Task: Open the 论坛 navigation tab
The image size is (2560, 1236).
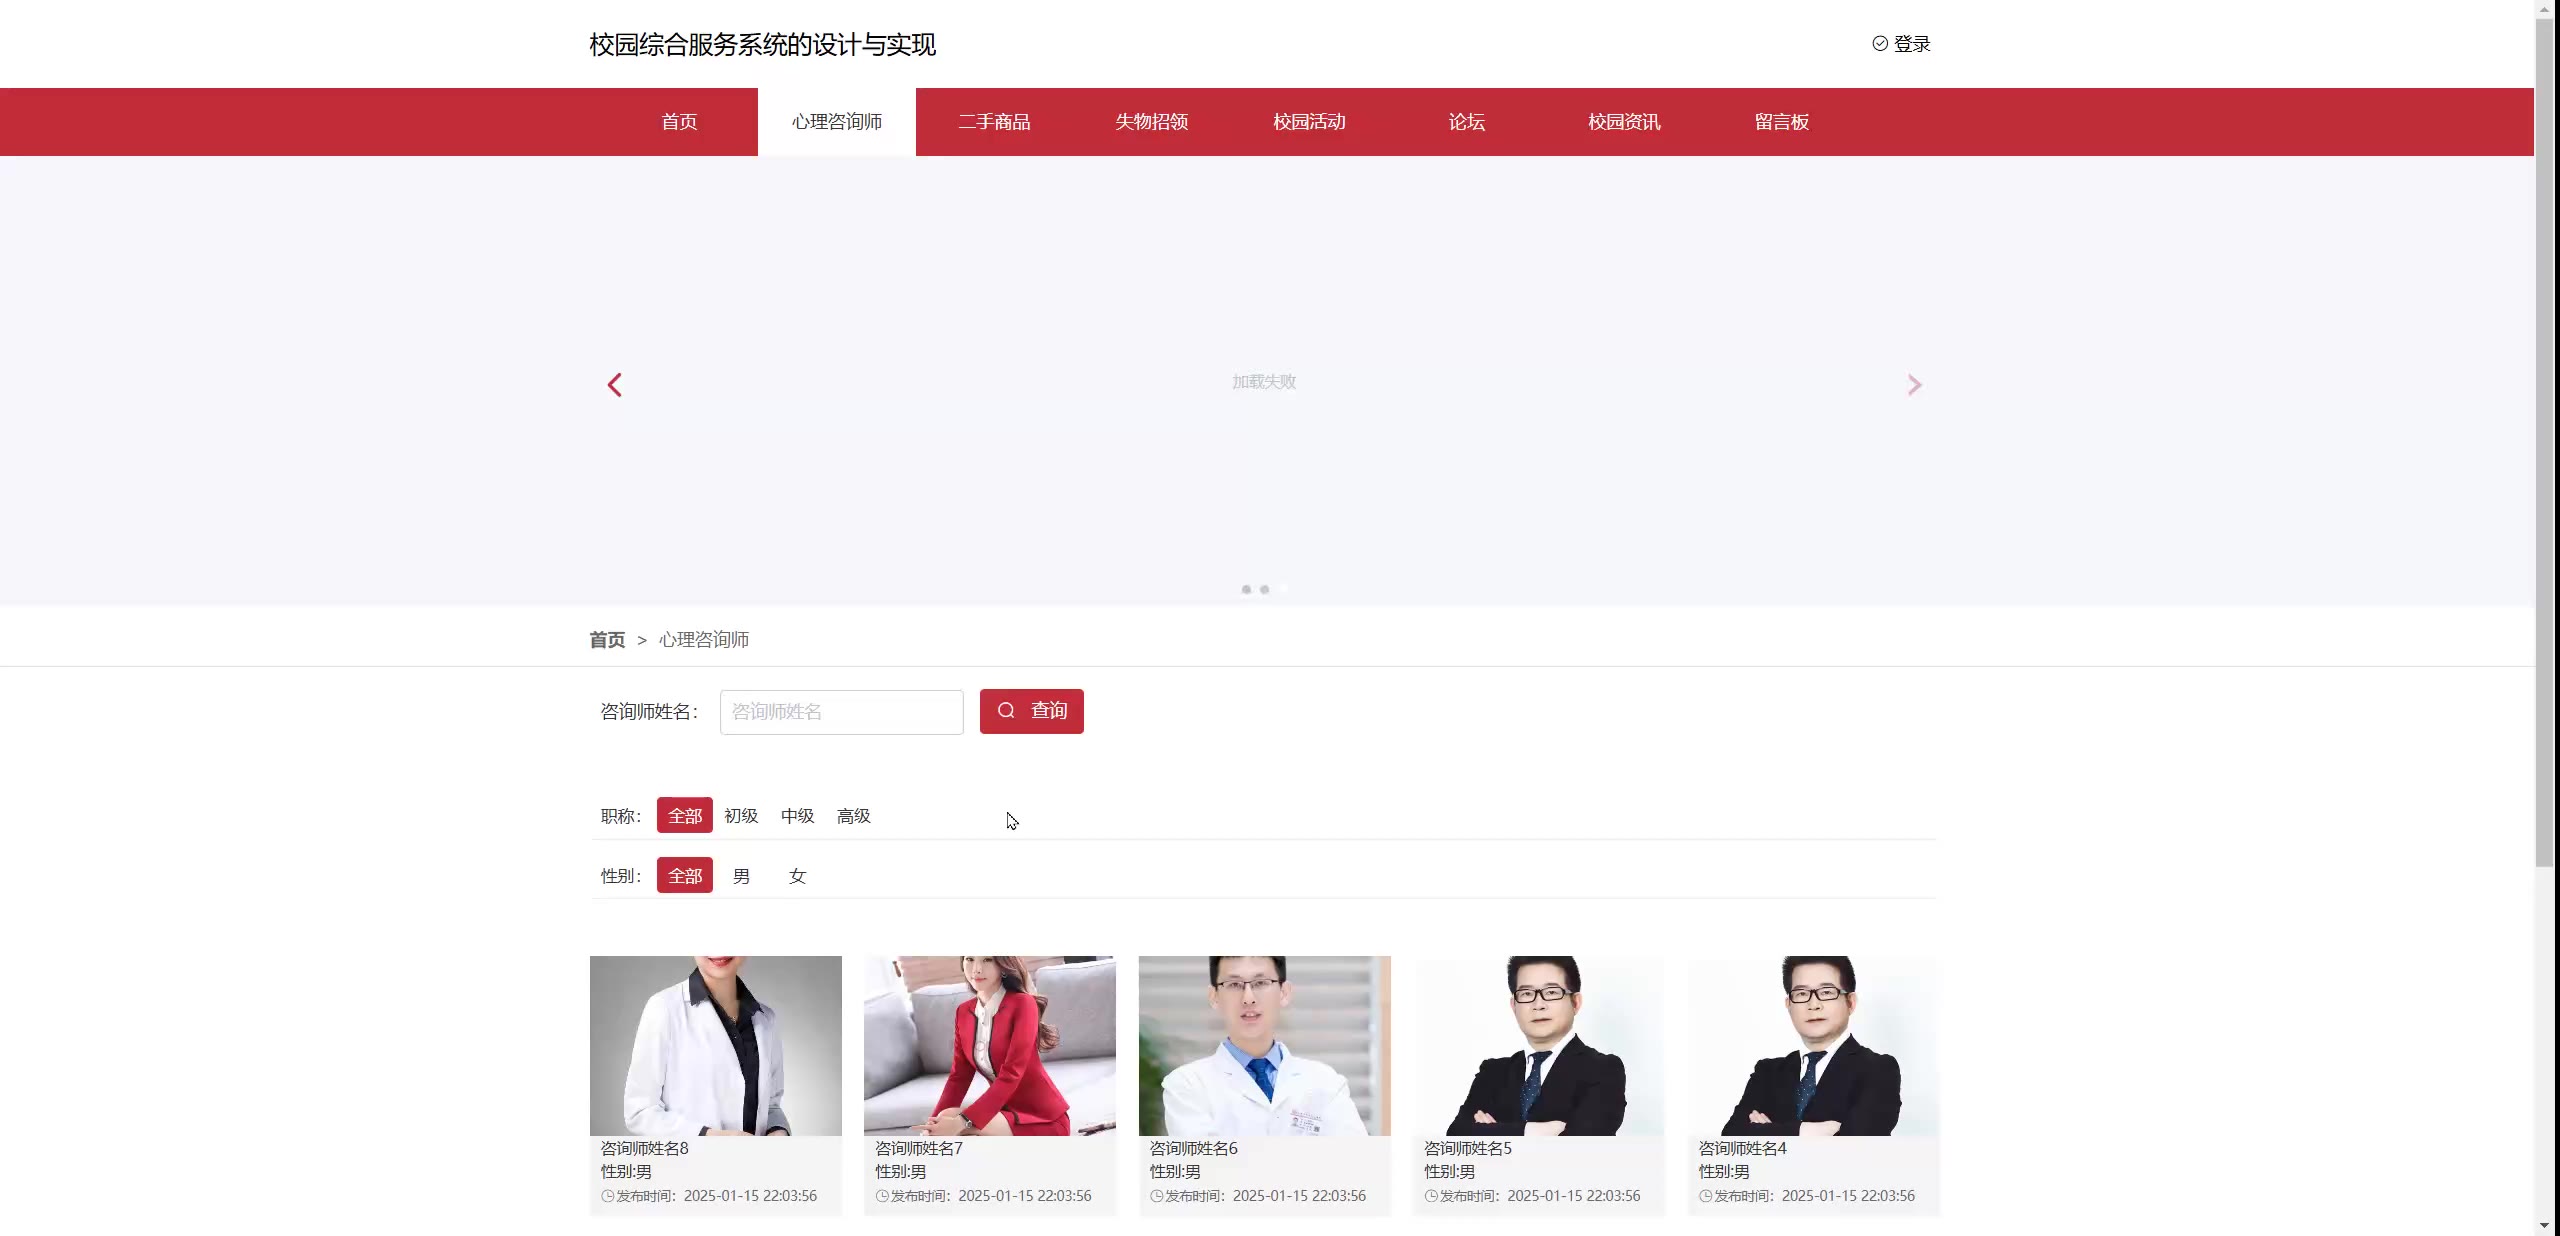Action: tap(1467, 122)
